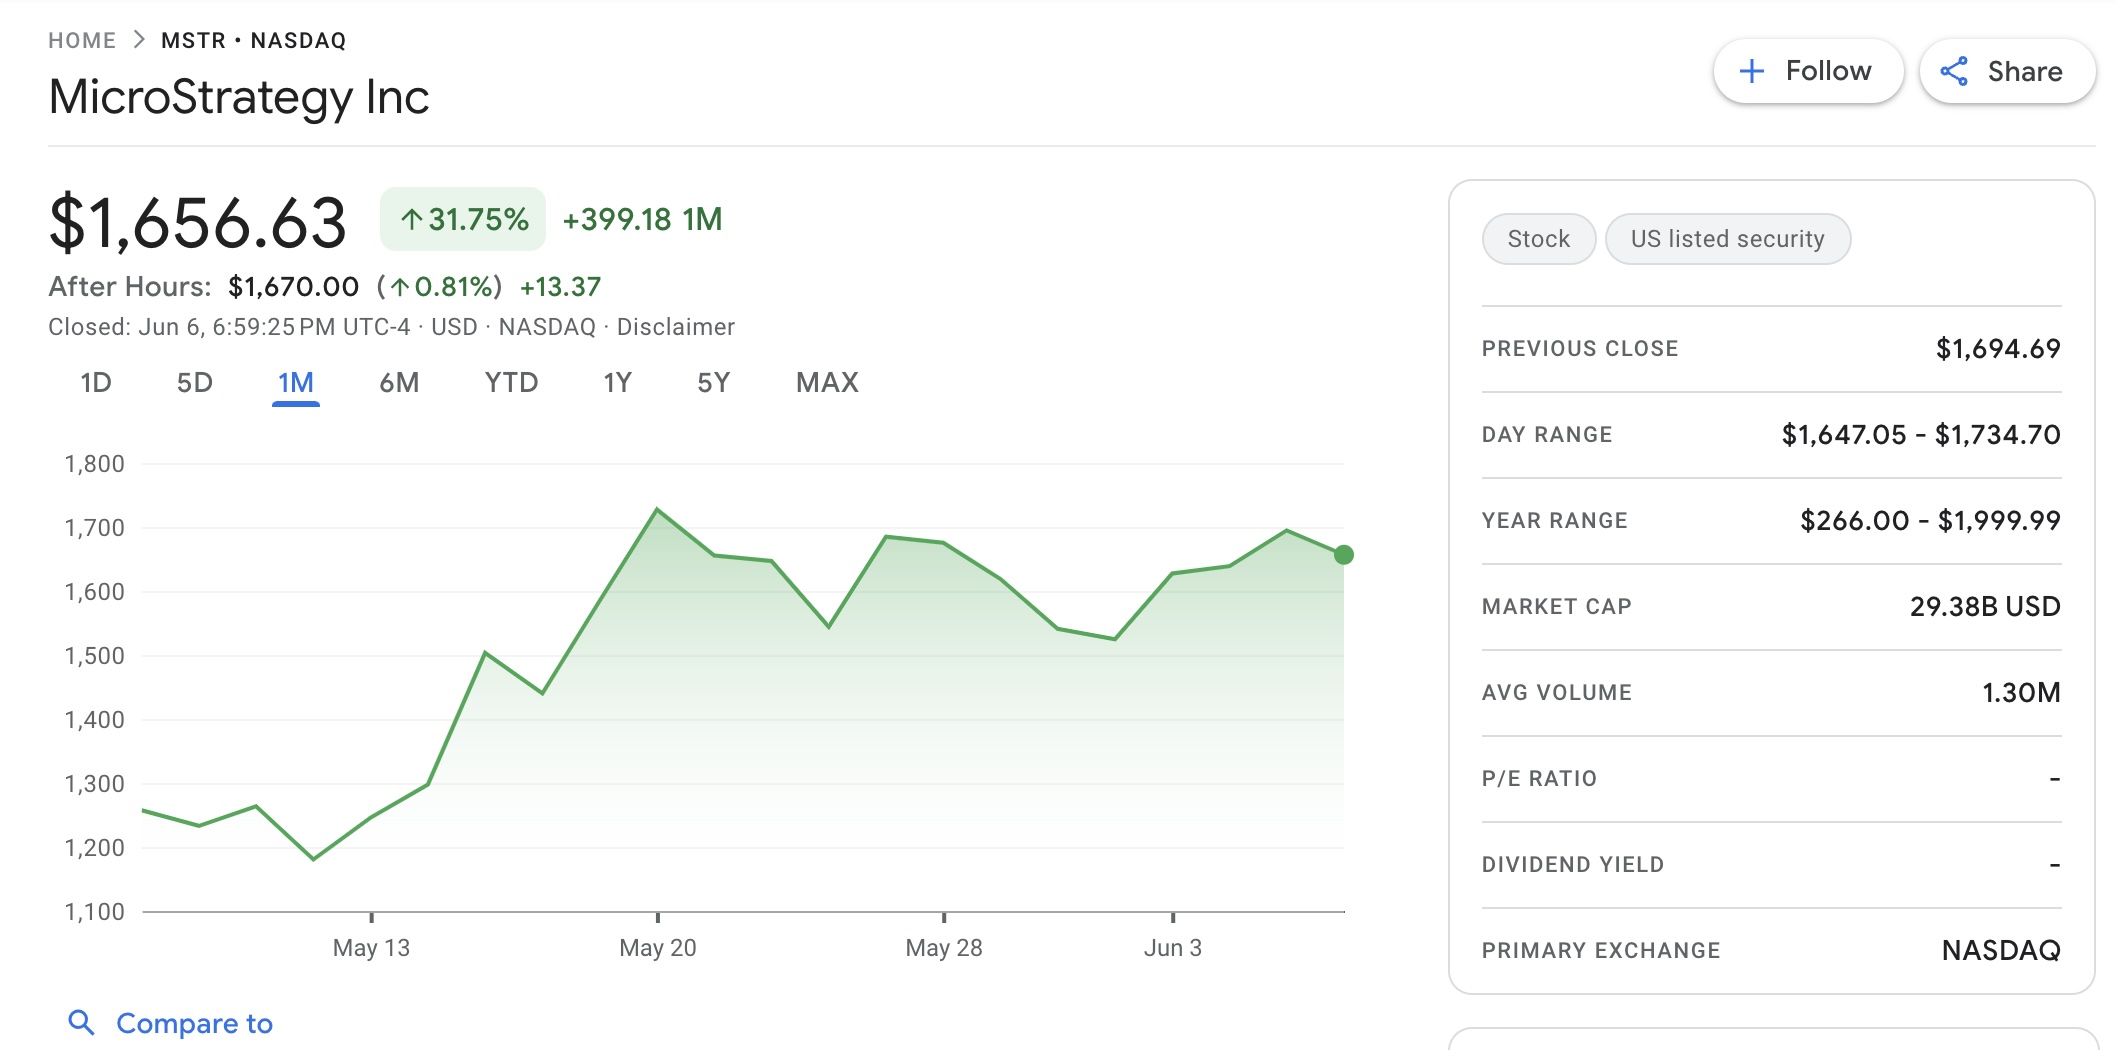The width and height of the screenshot is (2116, 1050).
Task: Click the green endpoint dot on chart
Action: pyautogui.click(x=1344, y=555)
